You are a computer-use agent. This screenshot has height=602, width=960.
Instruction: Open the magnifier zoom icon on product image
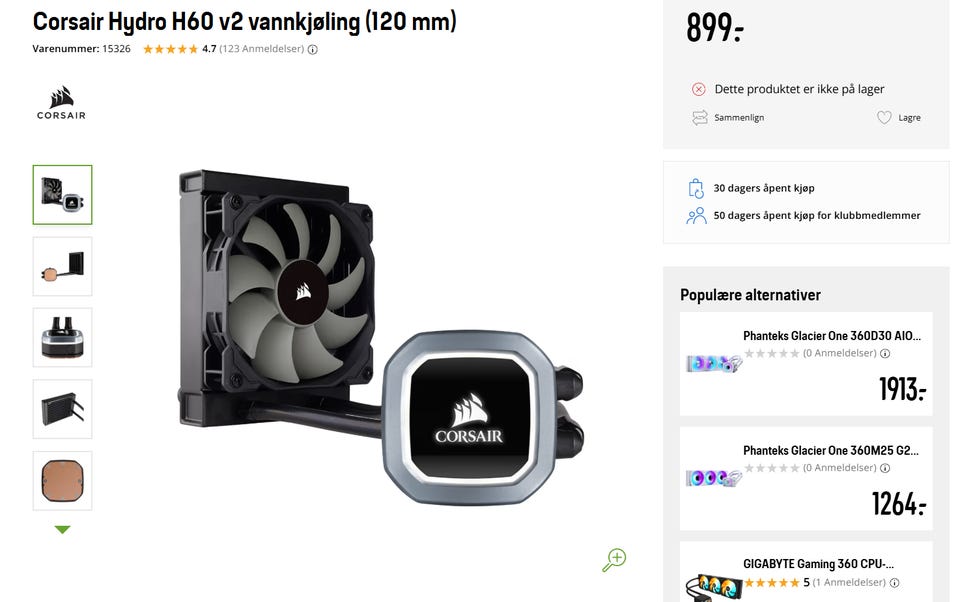(x=614, y=560)
